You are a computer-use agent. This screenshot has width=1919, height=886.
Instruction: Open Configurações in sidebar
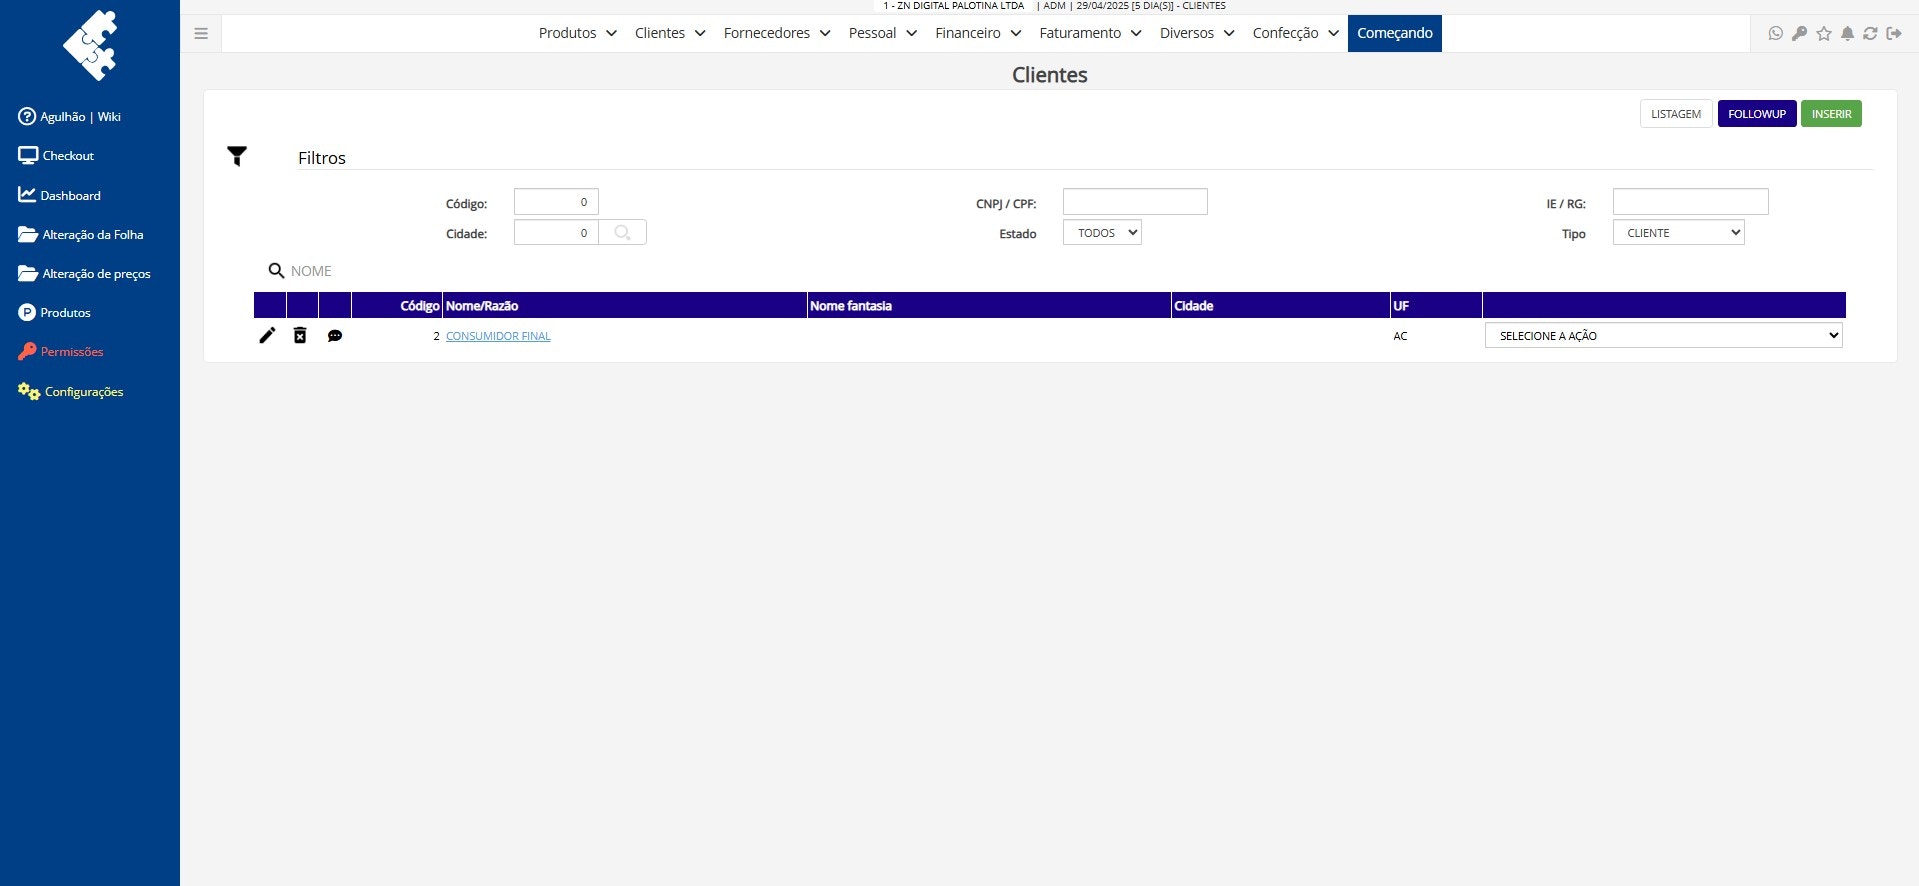pyautogui.click(x=70, y=391)
